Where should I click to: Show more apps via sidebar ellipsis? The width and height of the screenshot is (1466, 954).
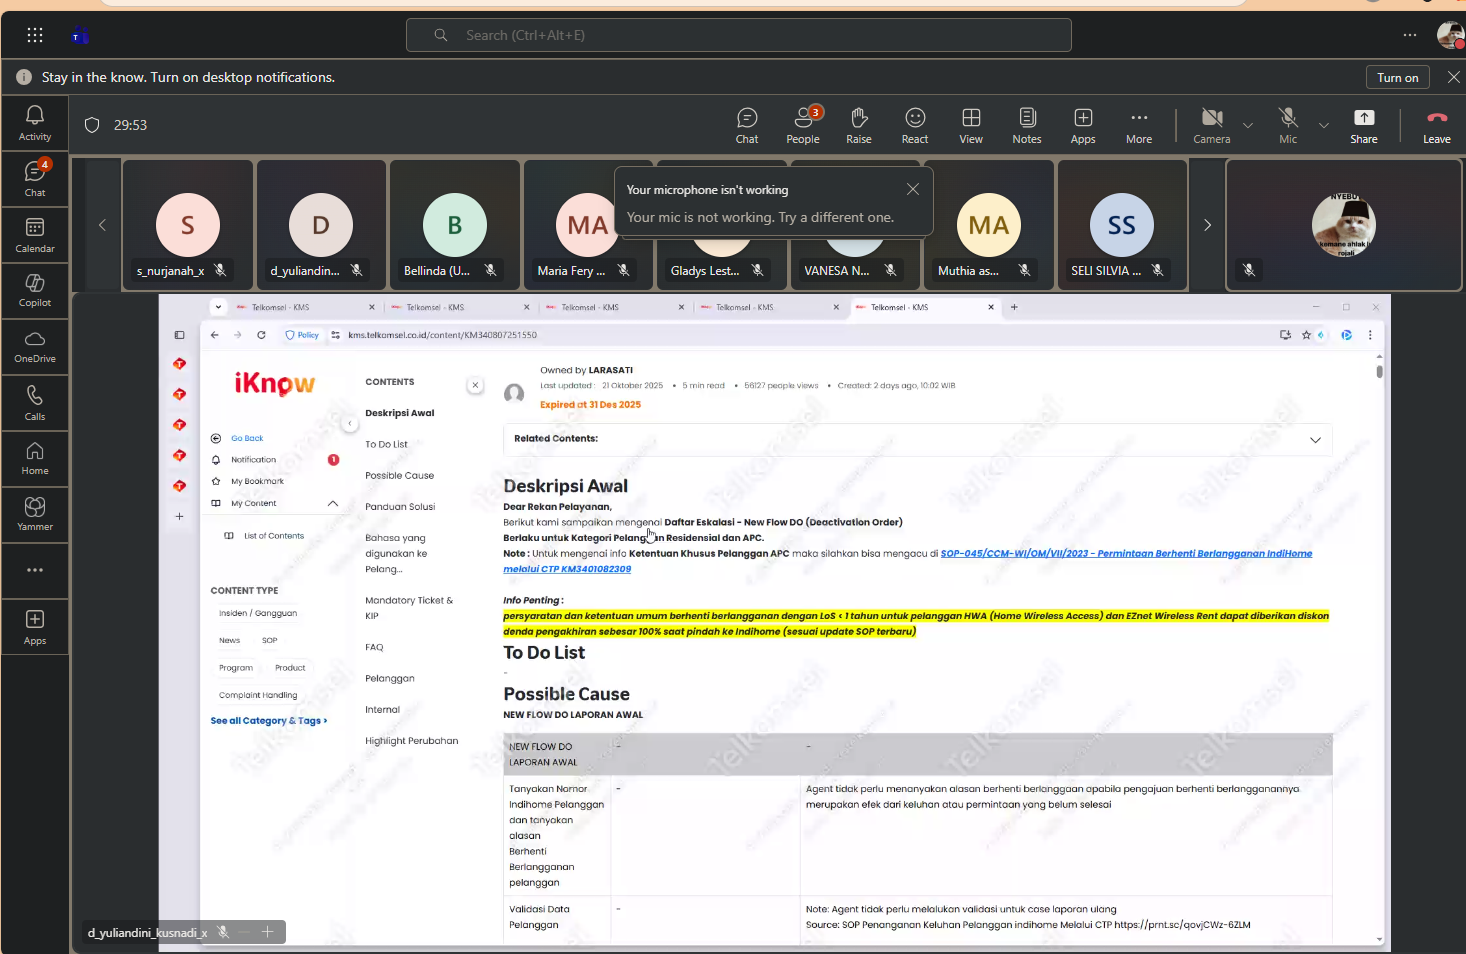pos(35,570)
